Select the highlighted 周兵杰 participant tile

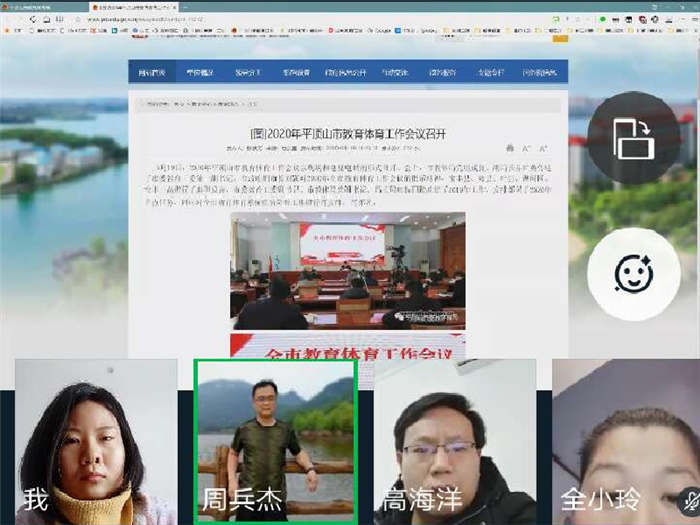click(275, 442)
